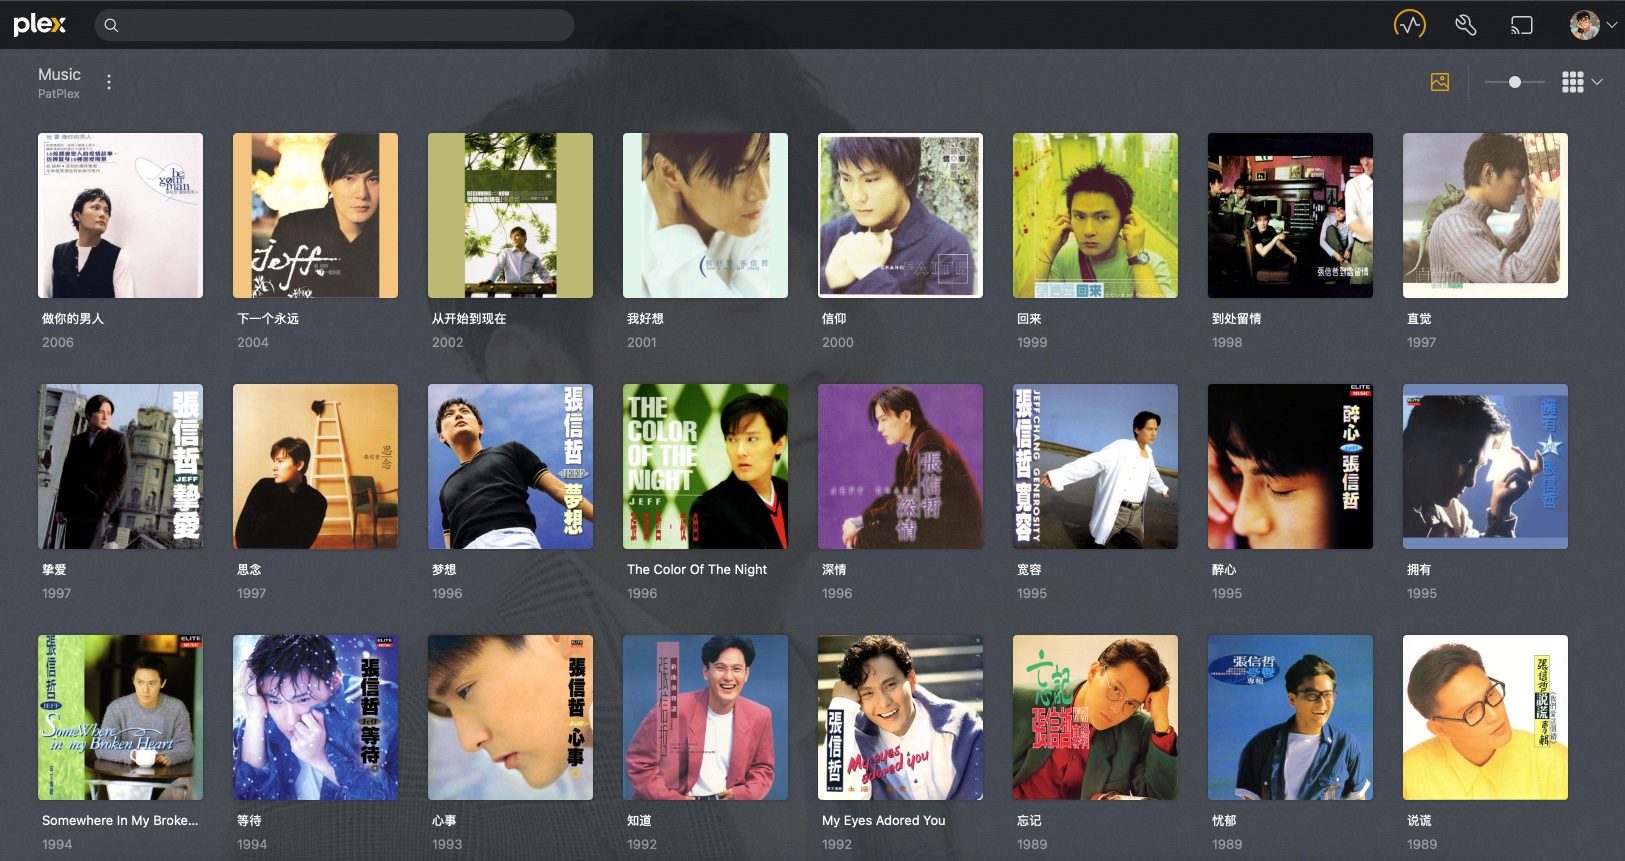Open album link 'The Color Of The Night'
This screenshot has width=1625, height=861.
tap(697, 569)
